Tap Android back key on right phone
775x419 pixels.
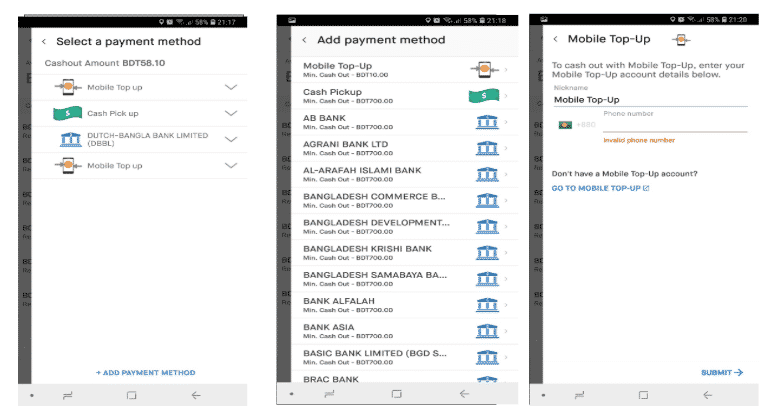(x=707, y=395)
